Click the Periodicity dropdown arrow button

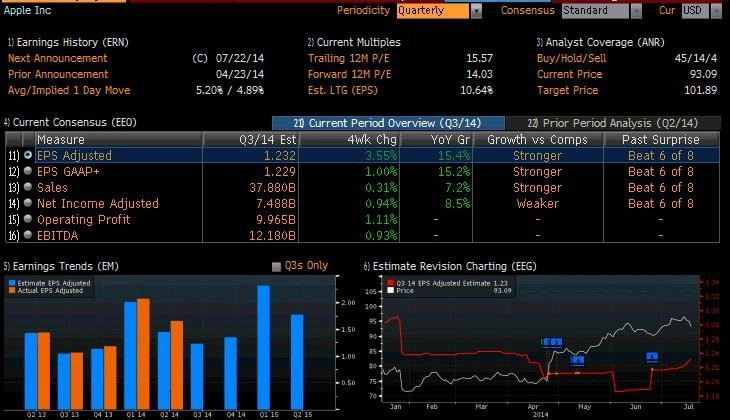pos(476,11)
